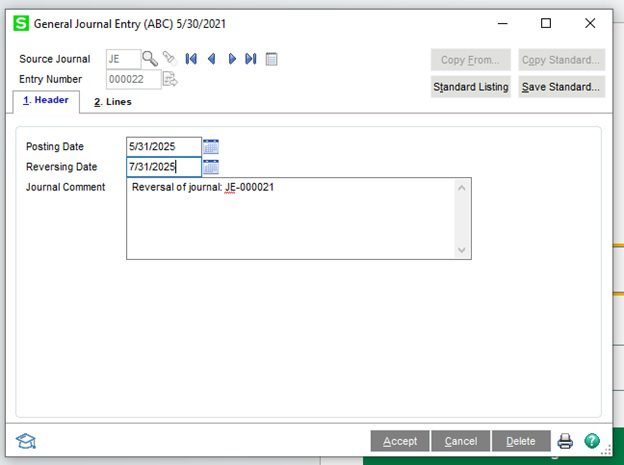Open Standard Listing
The width and height of the screenshot is (624, 465).
click(x=470, y=87)
